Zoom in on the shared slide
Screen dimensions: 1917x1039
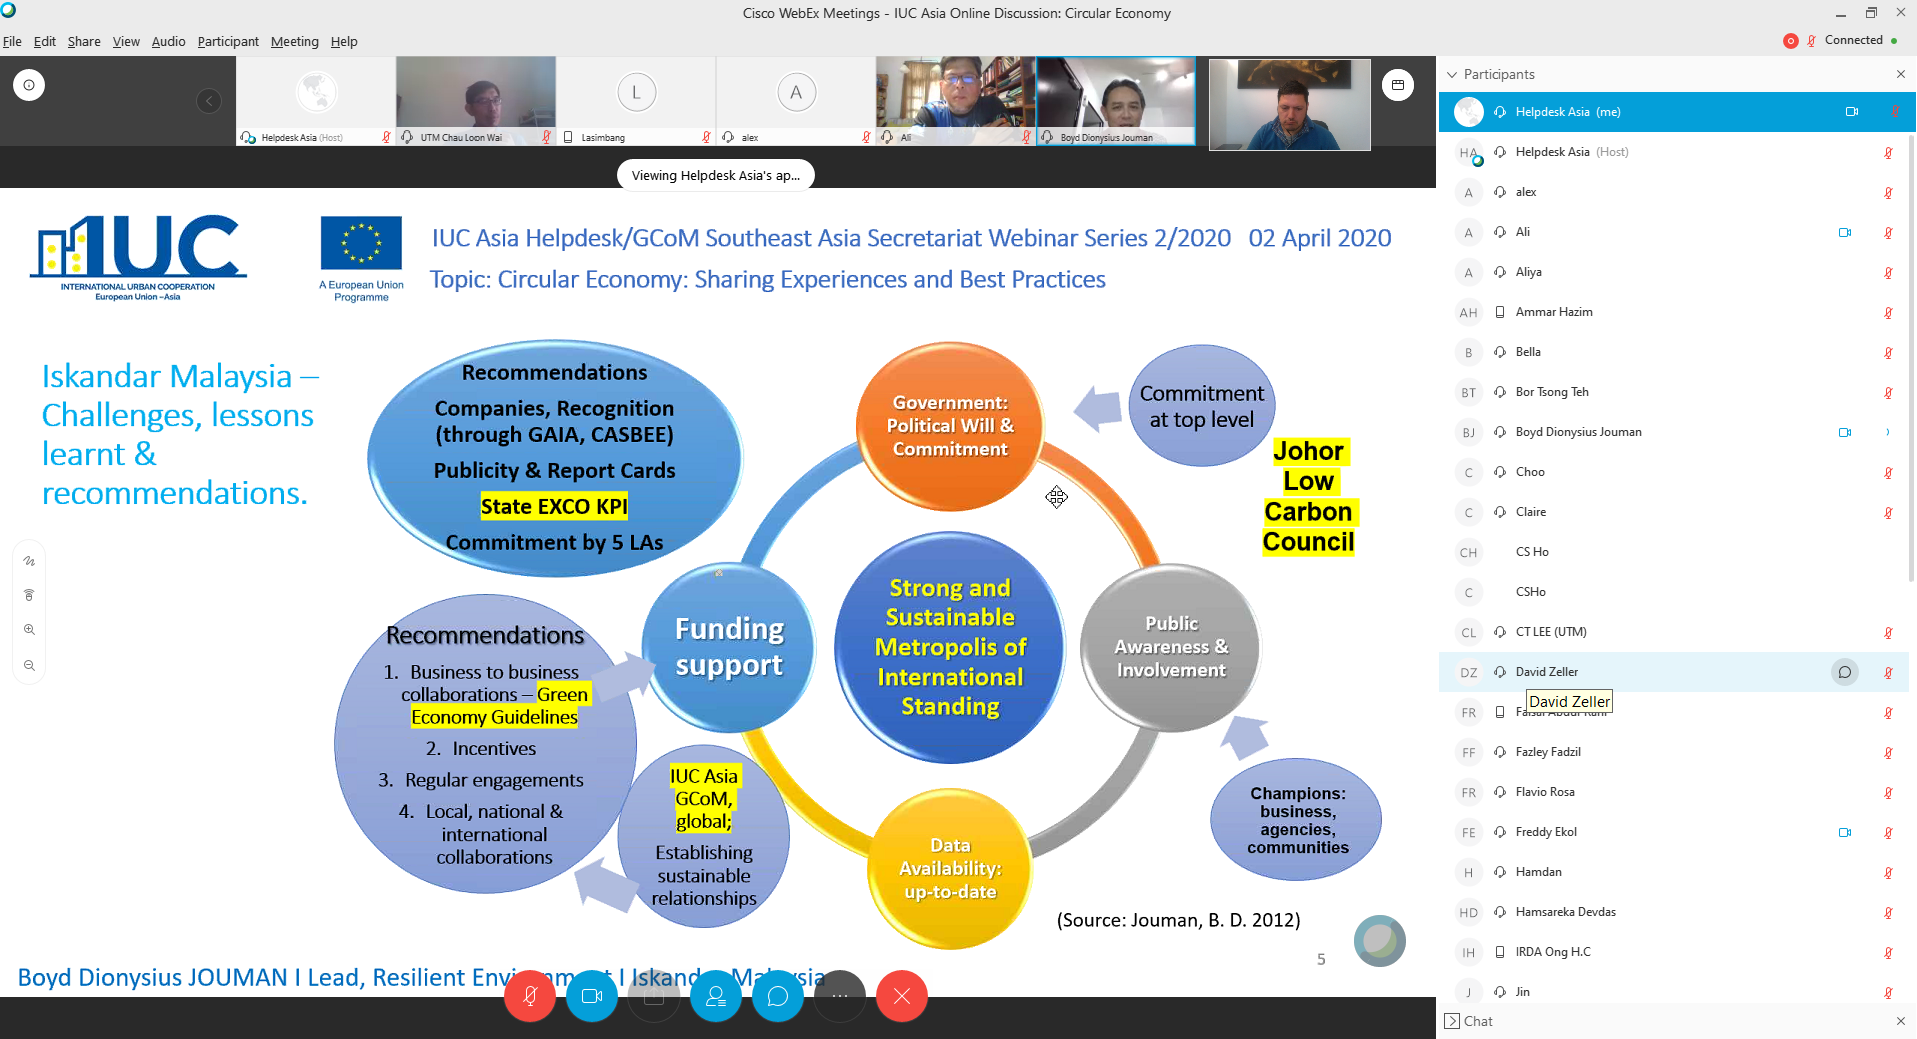[x=29, y=630]
